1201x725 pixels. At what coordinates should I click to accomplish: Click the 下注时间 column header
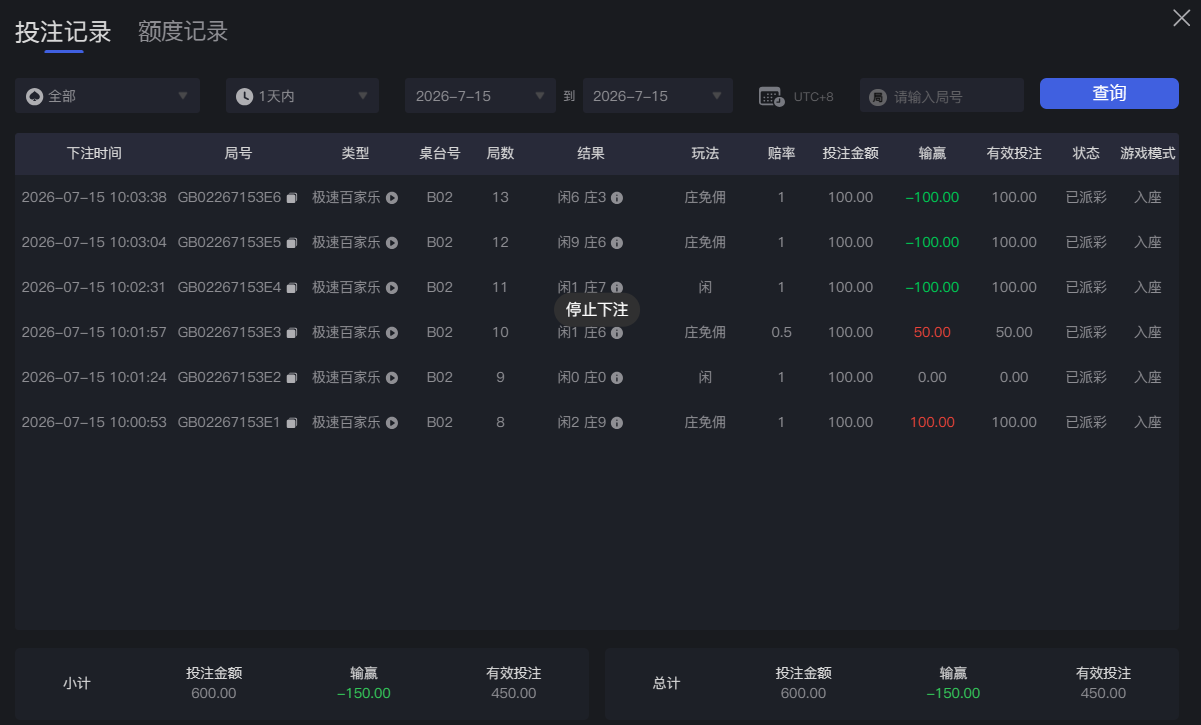coord(94,154)
